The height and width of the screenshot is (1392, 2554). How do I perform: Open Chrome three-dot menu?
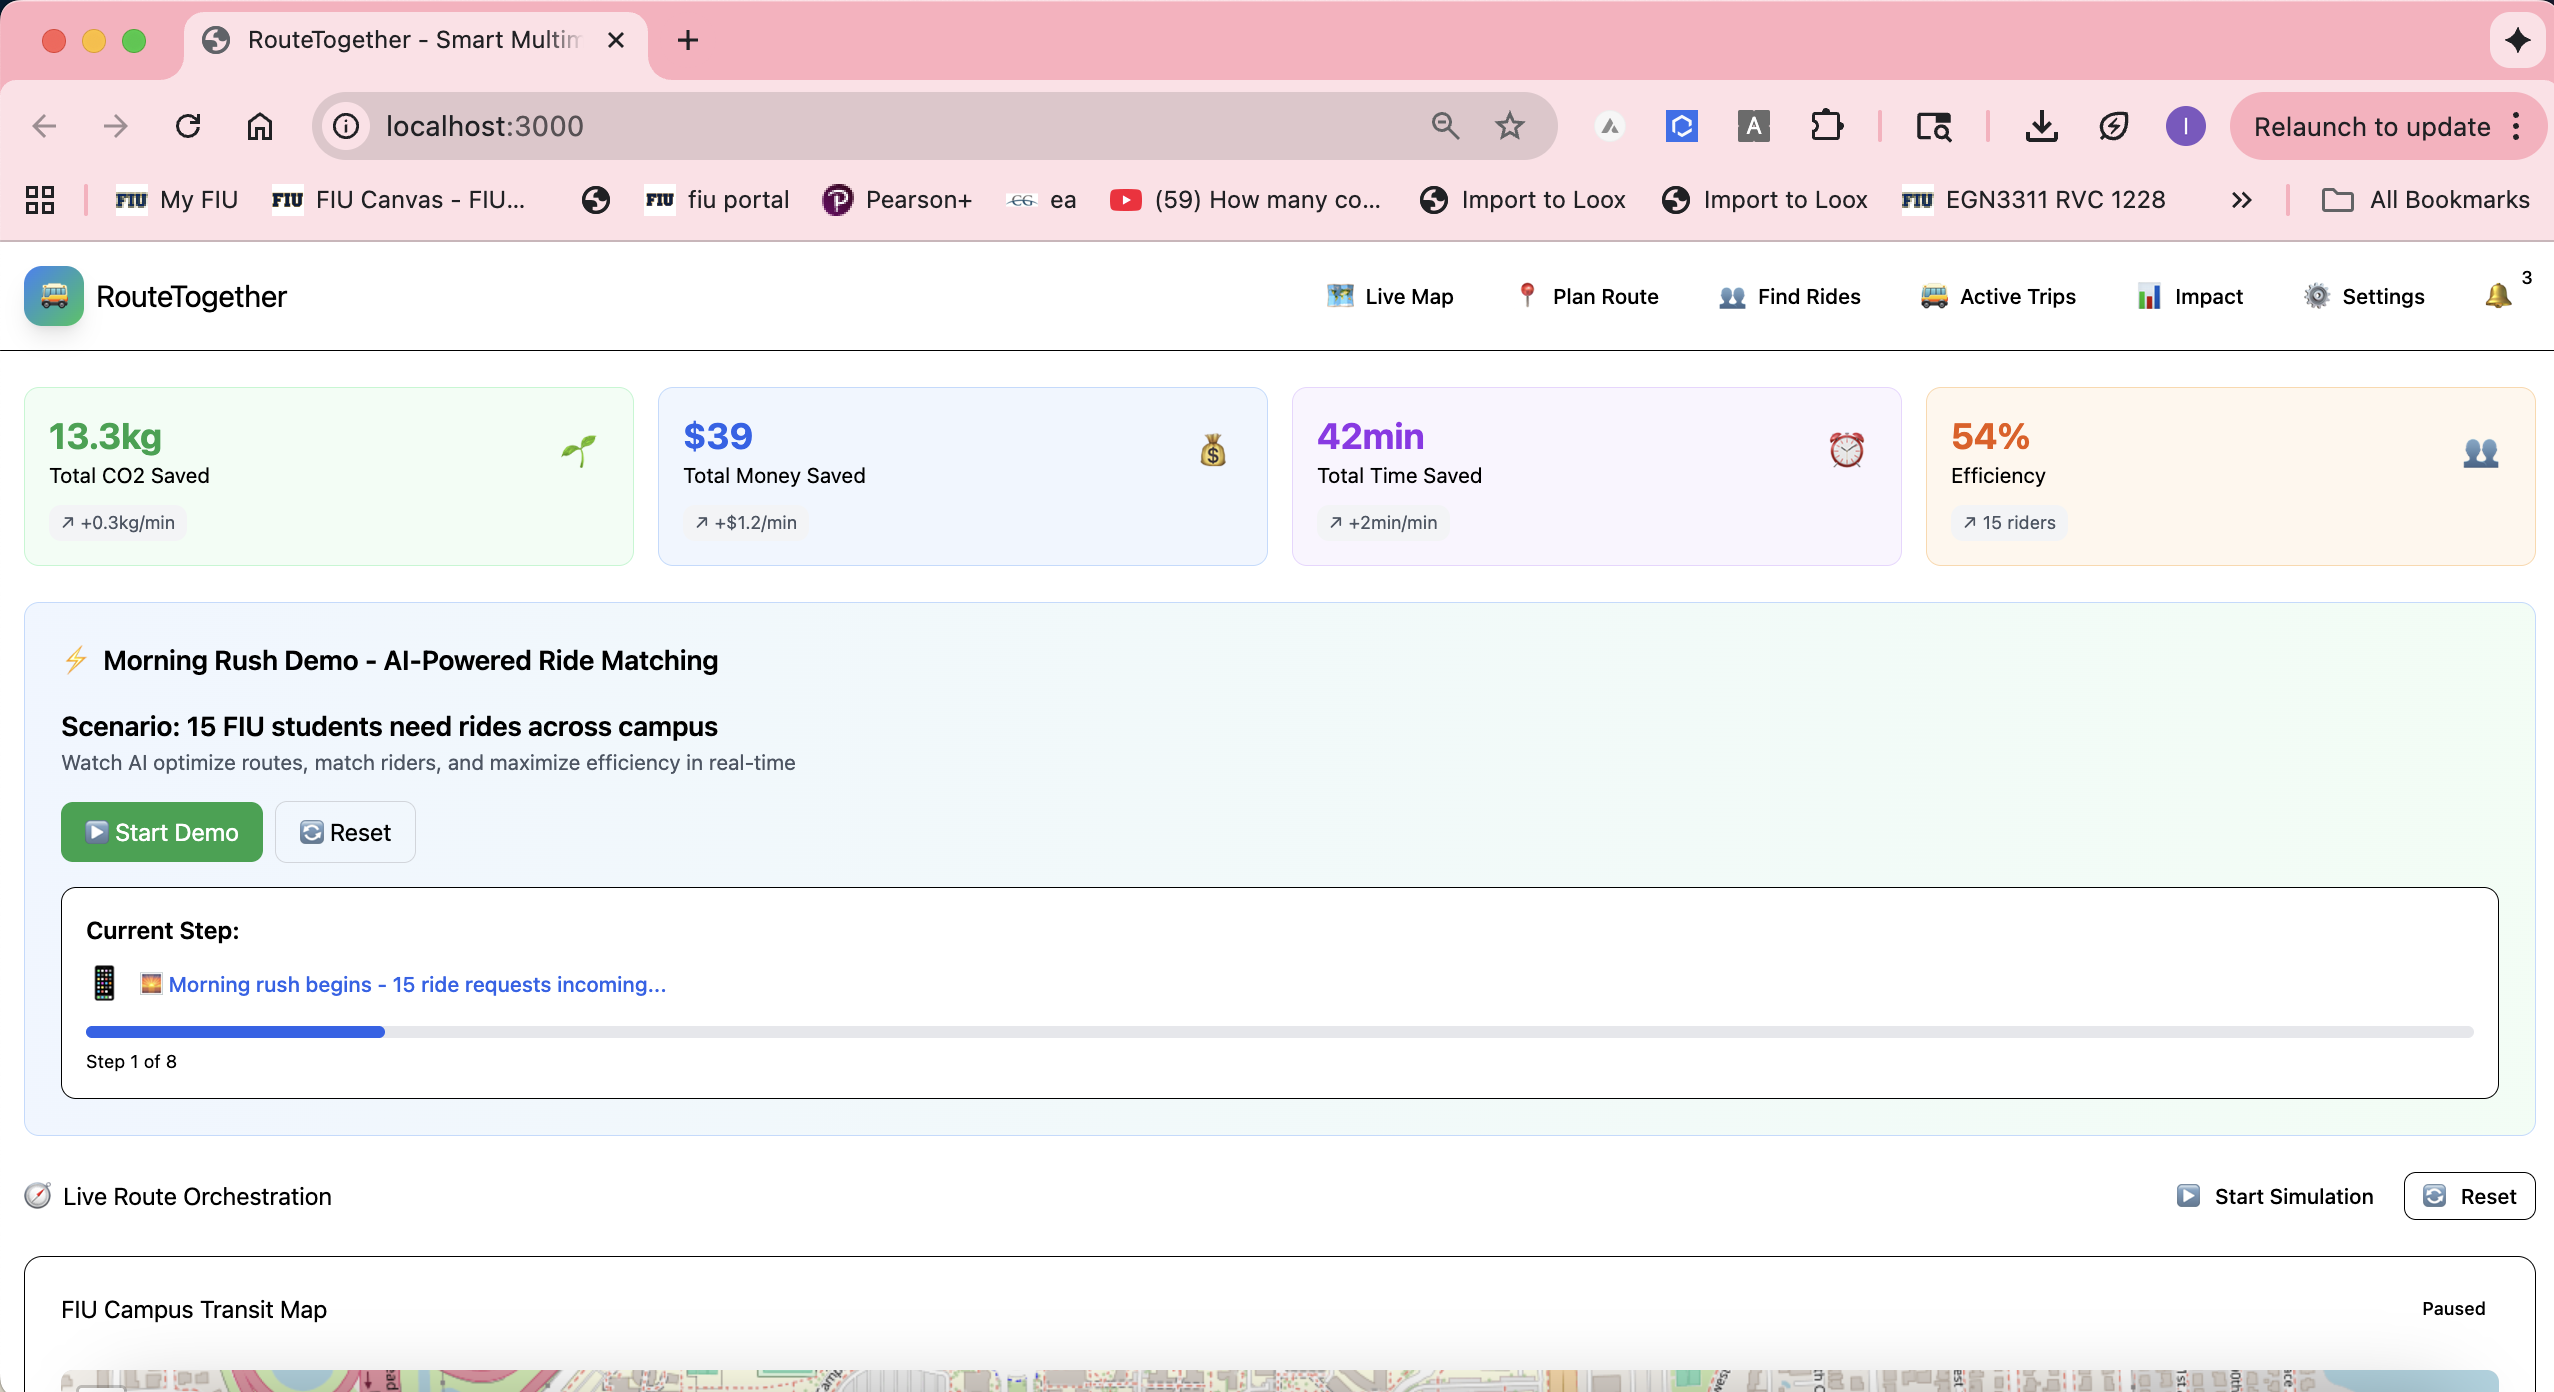2516,126
